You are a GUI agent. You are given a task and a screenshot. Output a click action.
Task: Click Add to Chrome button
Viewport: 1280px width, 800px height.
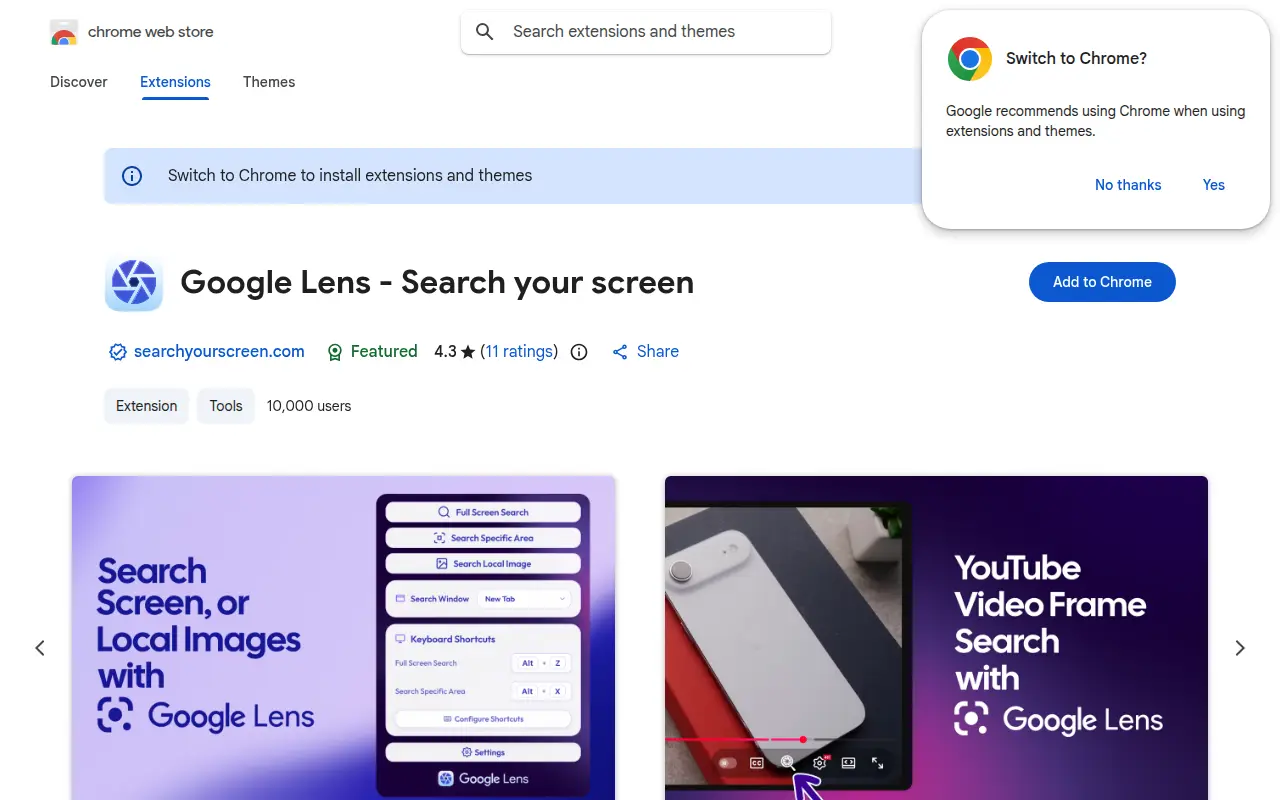(1102, 282)
